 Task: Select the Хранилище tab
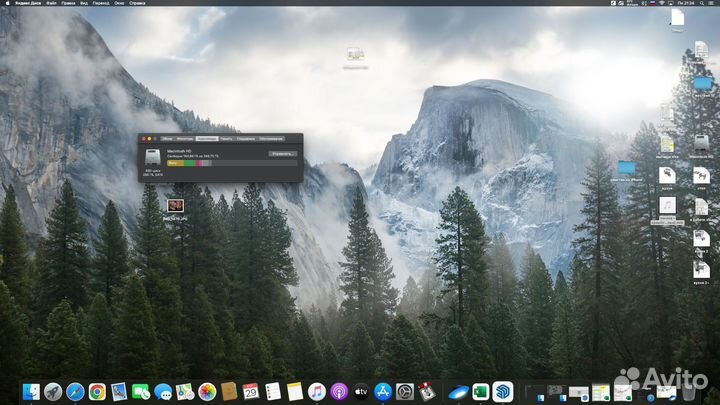[x=207, y=139]
